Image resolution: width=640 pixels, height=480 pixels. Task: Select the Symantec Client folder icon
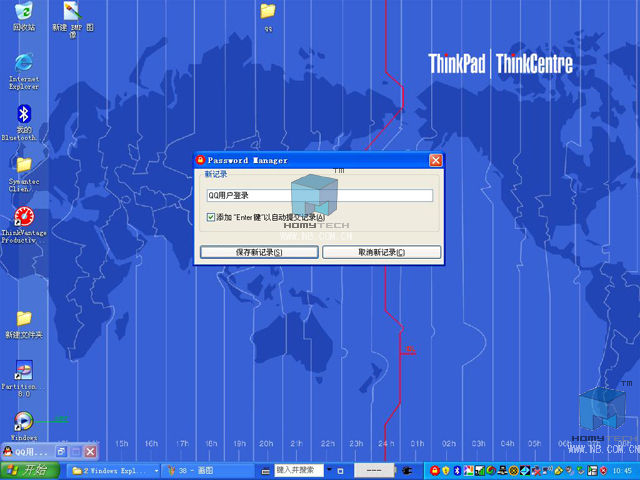point(24,165)
